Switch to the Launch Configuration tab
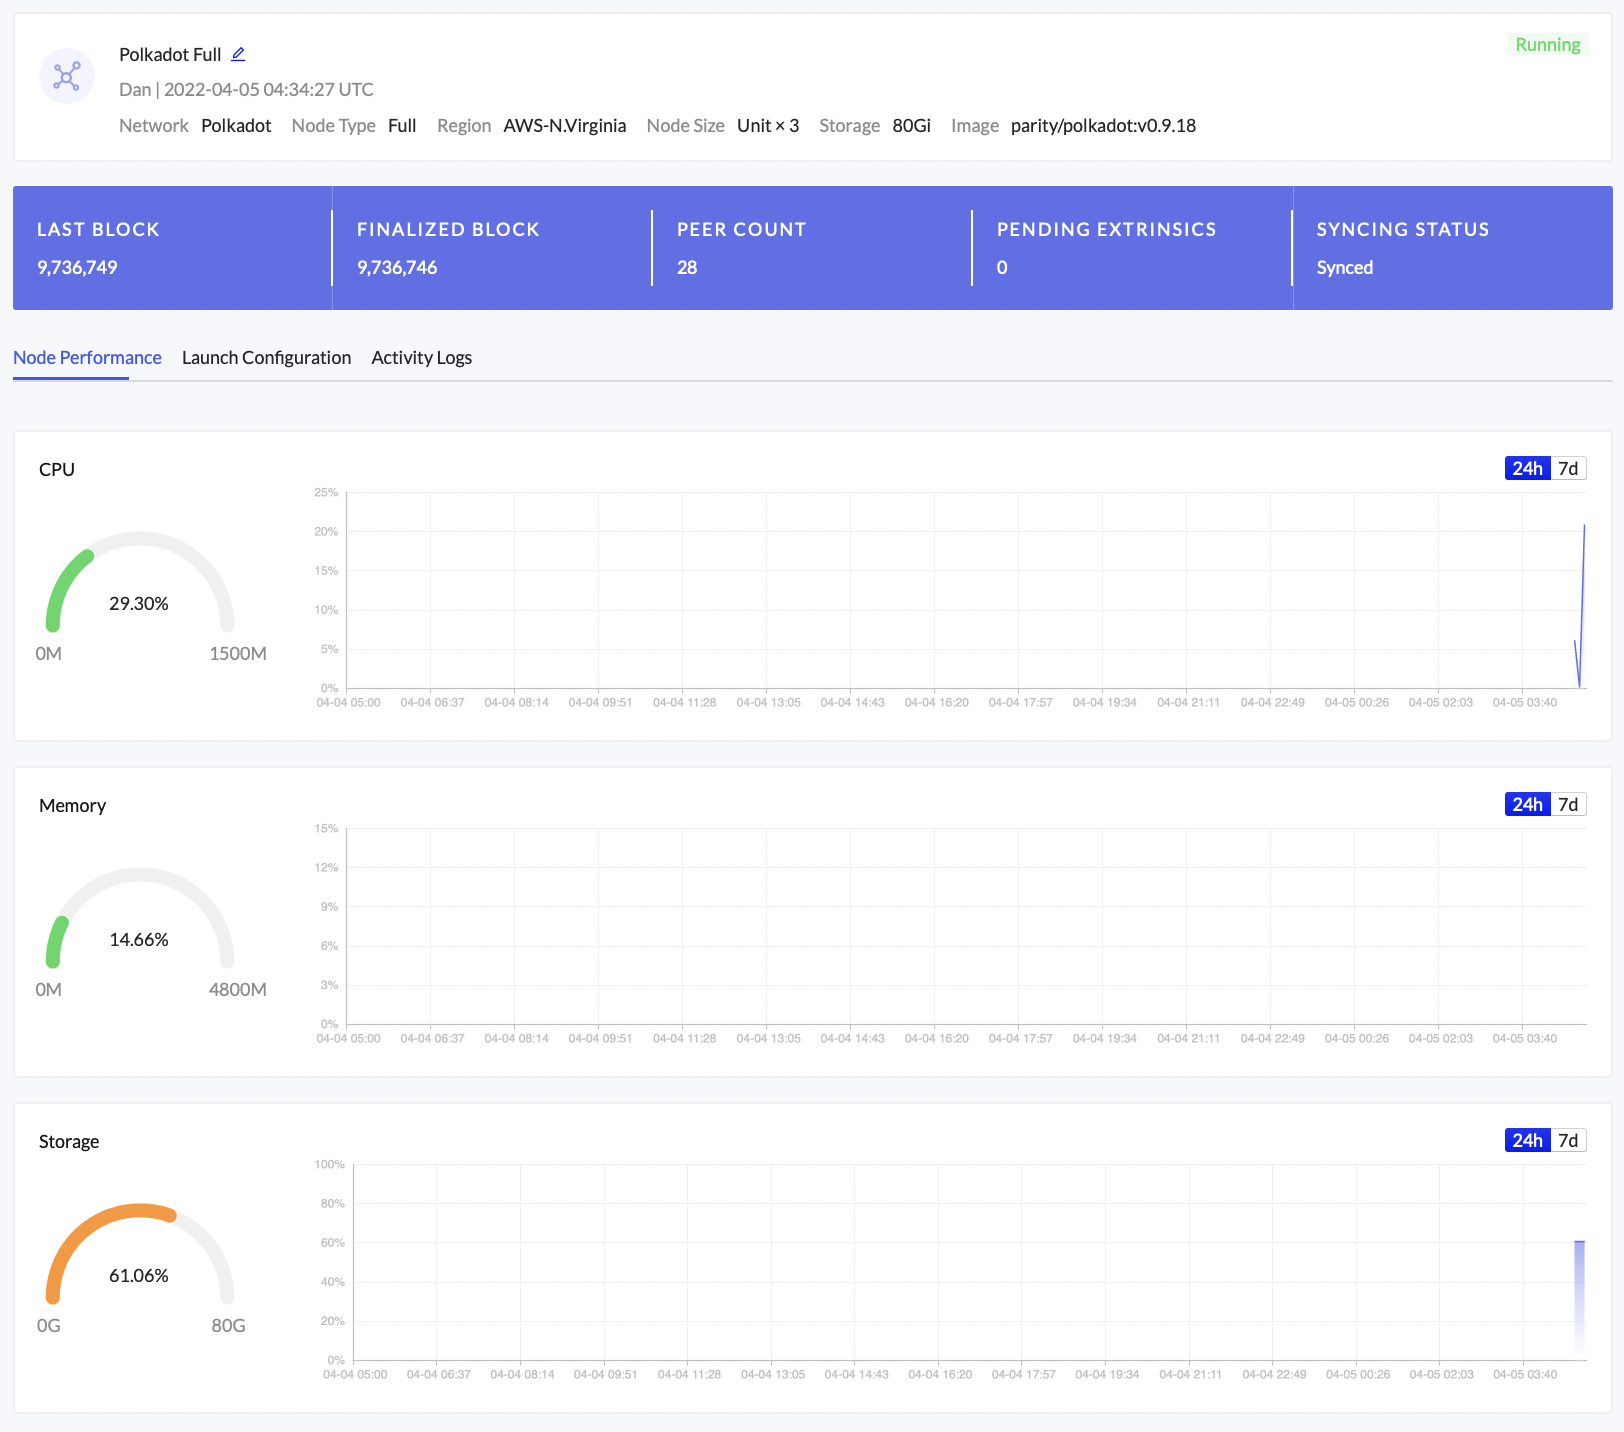 point(266,358)
